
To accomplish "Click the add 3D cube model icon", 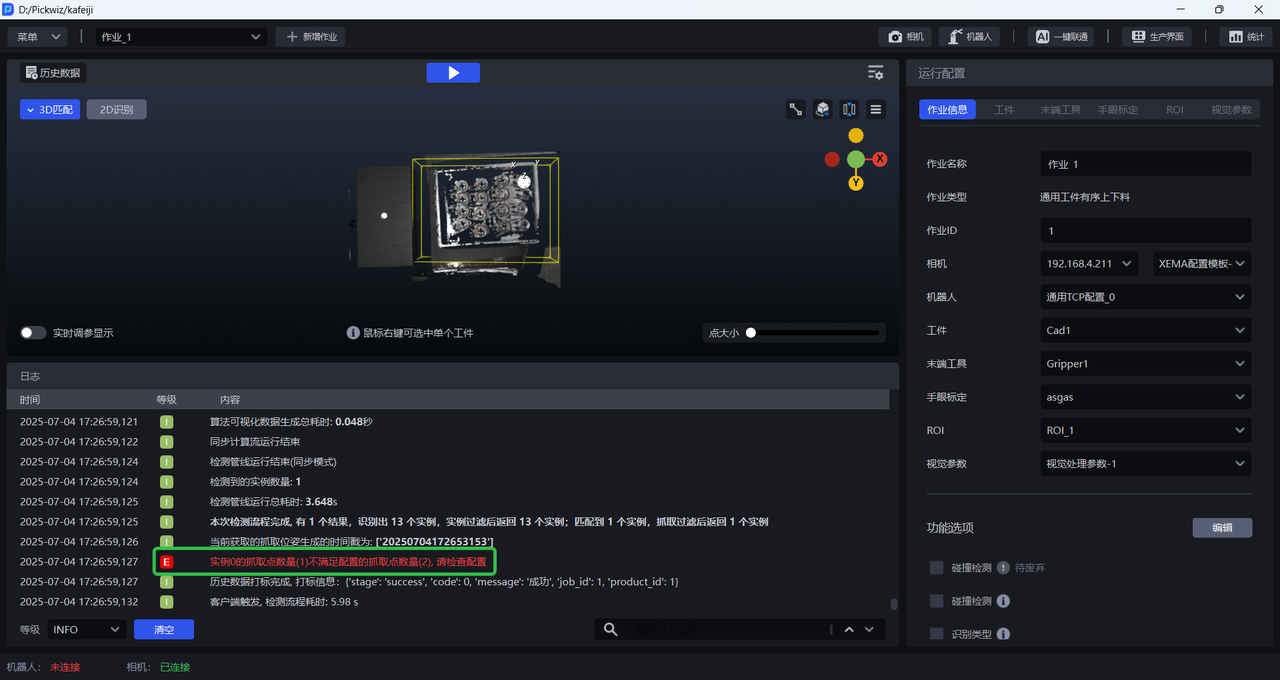I will pos(822,110).
